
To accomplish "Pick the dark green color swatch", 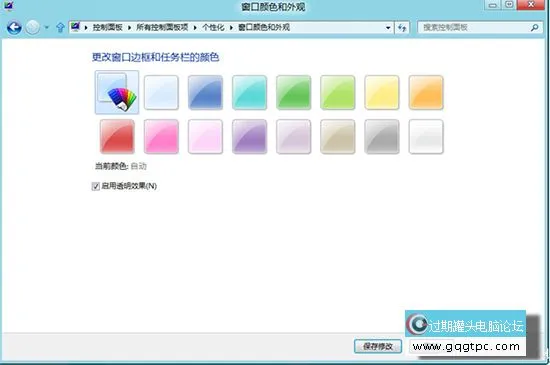I will 294,93.
